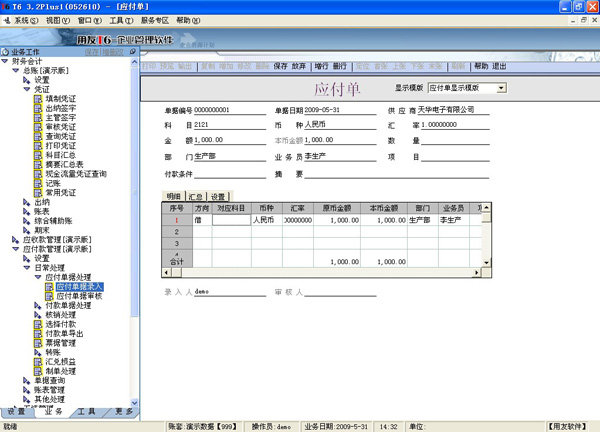Expand the 核销处理 node

[x=38, y=315]
